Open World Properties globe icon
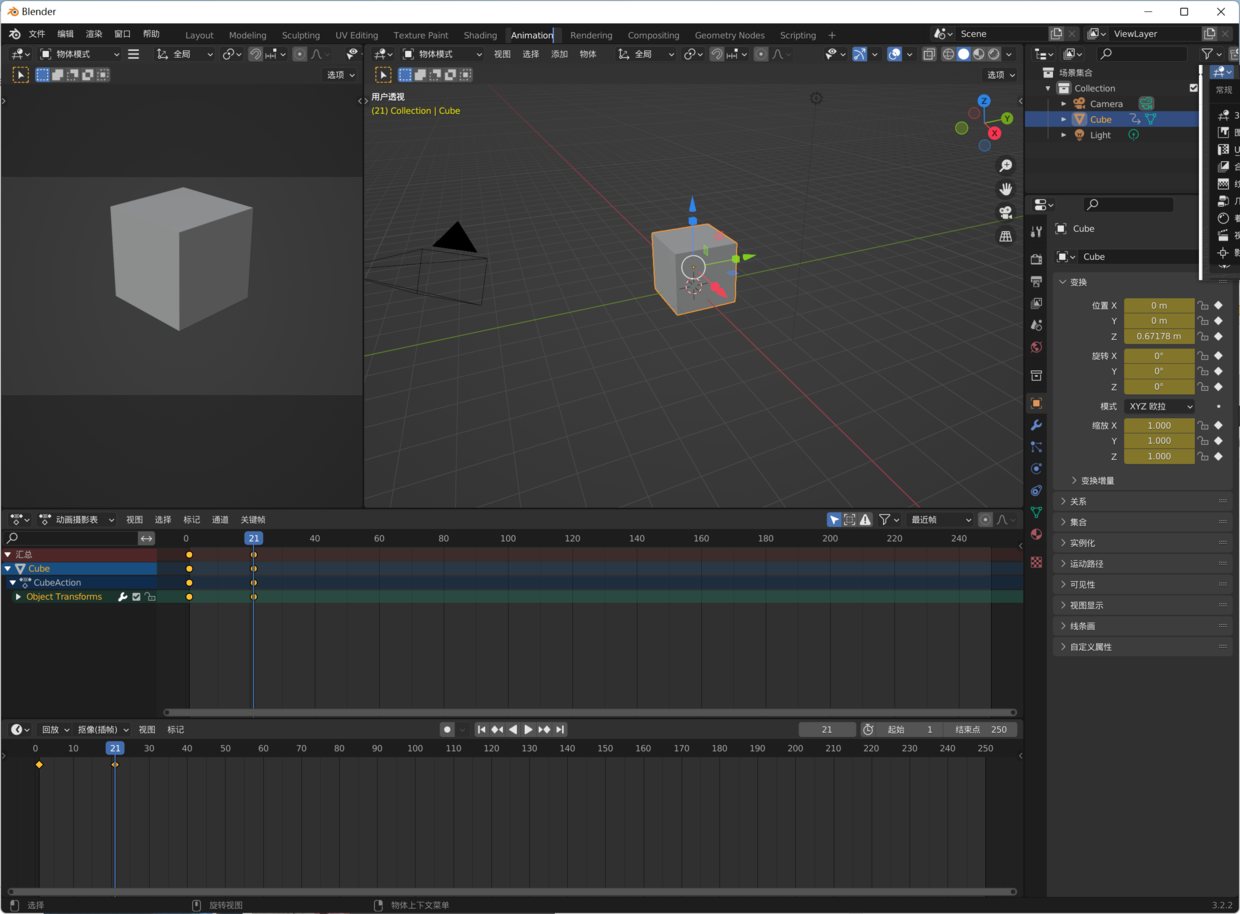1240x914 pixels. tap(1036, 347)
